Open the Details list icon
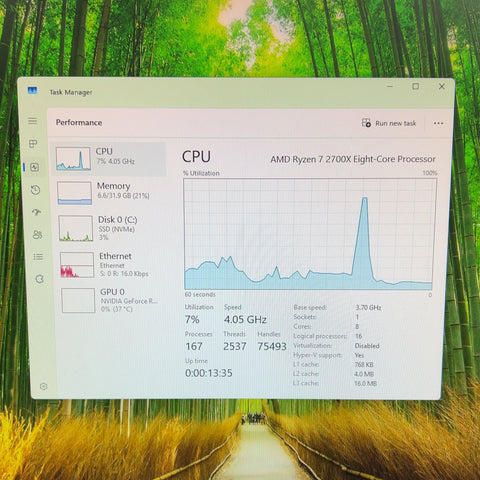 point(38,257)
